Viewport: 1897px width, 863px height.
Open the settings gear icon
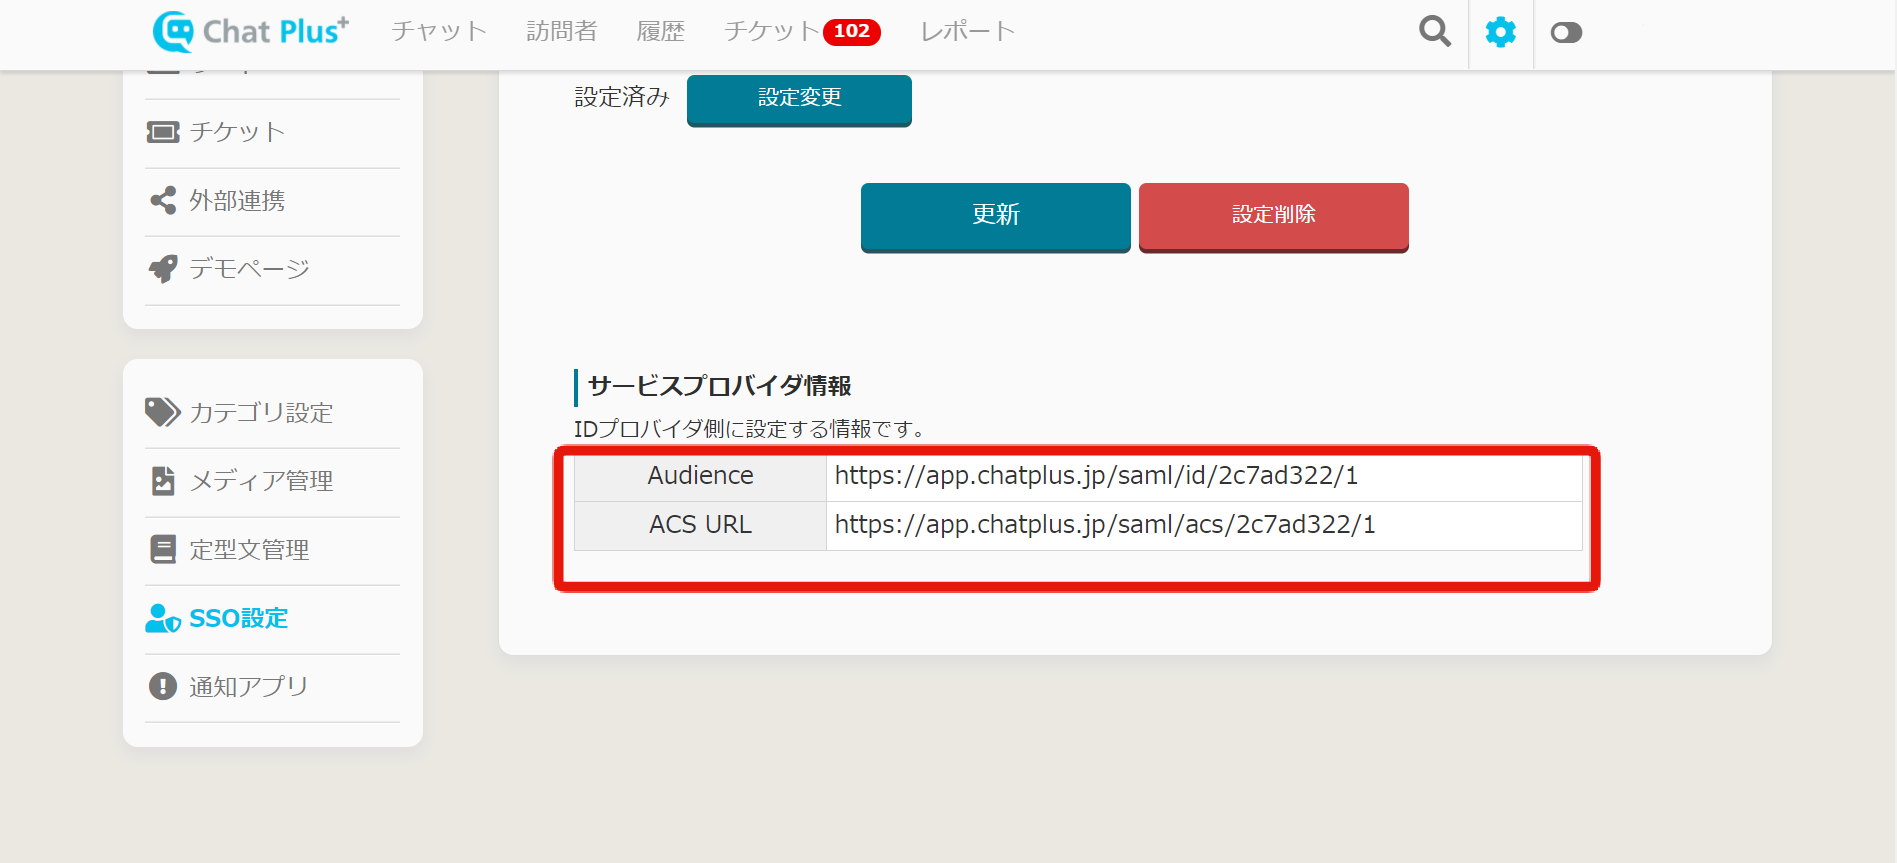point(1500,32)
